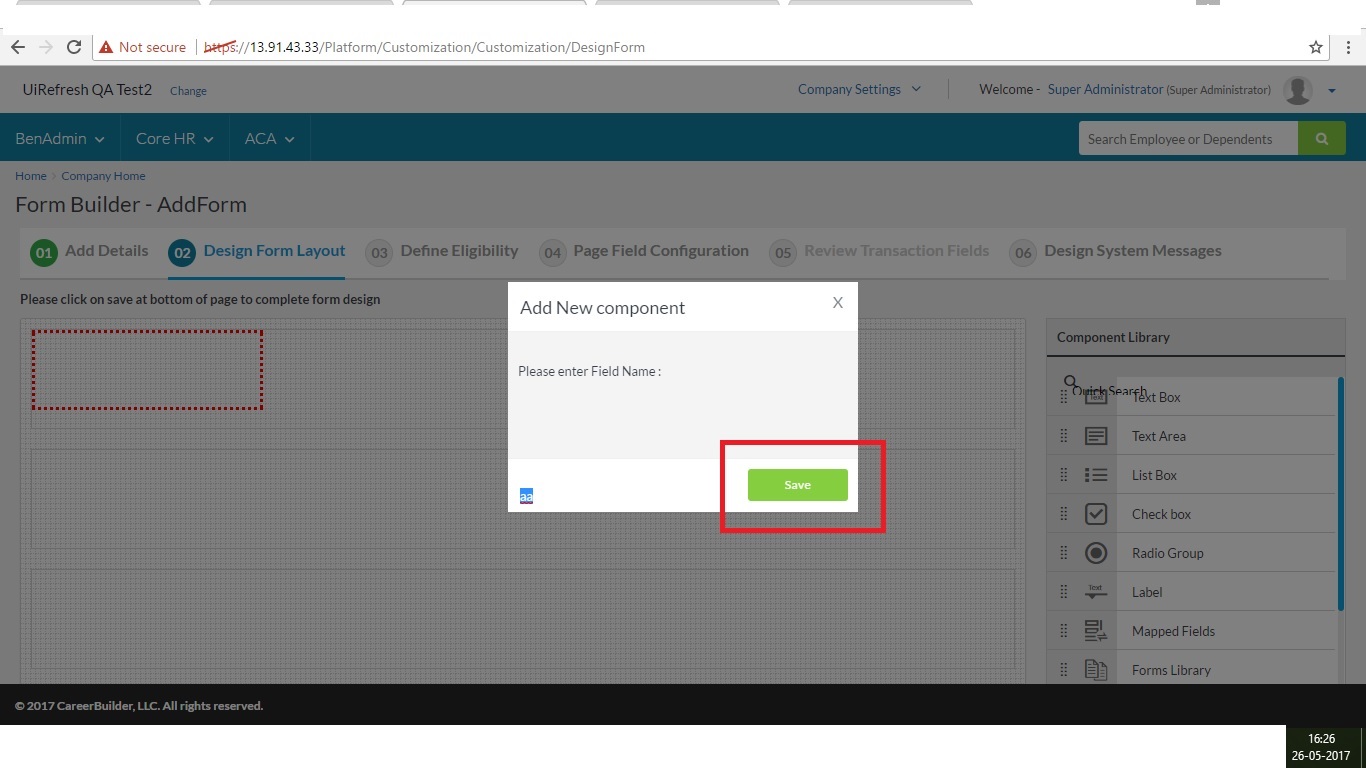The width and height of the screenshot is (1366, 768).
Task: Click the Label component icon
Action: 1096,592
